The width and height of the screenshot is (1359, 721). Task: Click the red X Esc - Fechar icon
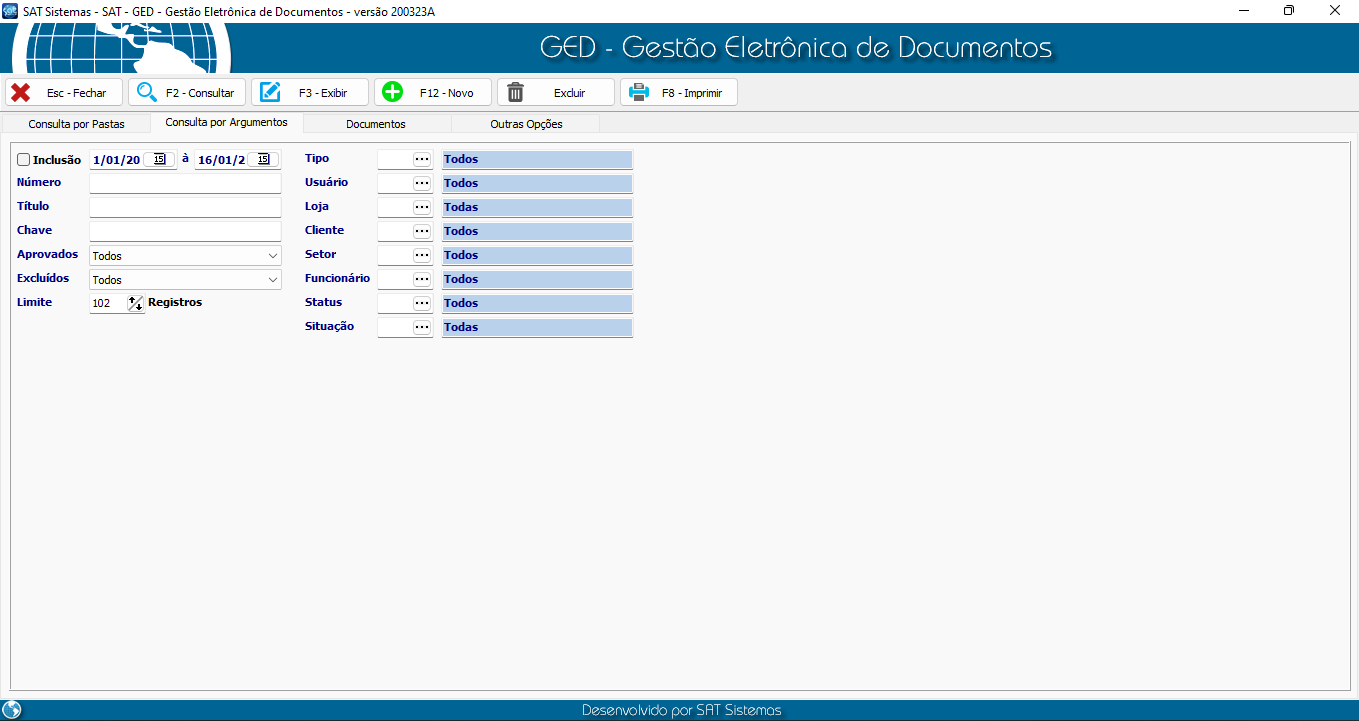(x=20, y=93)
